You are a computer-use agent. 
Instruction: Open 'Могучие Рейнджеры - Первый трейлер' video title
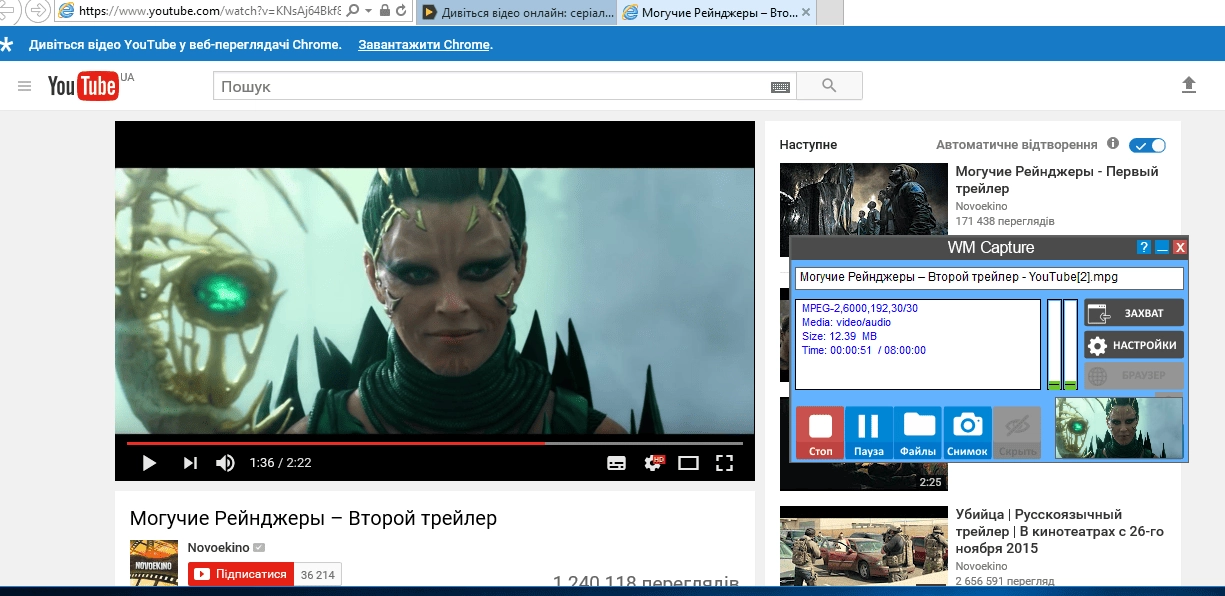[x=1057, y=180]
